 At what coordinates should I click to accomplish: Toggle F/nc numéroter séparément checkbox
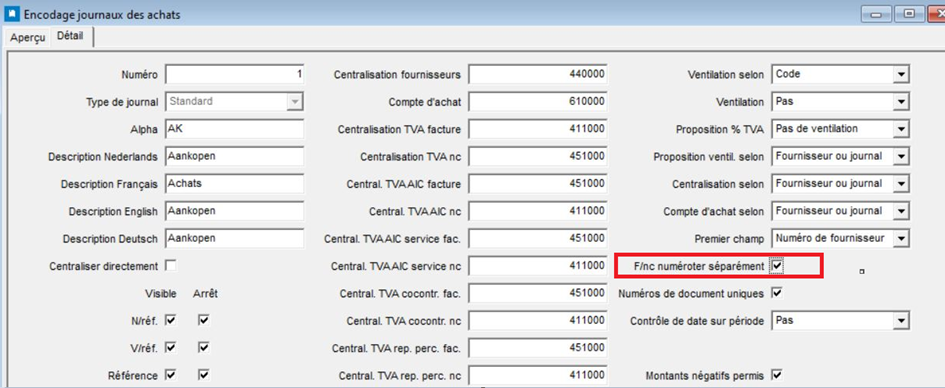click(777, 266)
